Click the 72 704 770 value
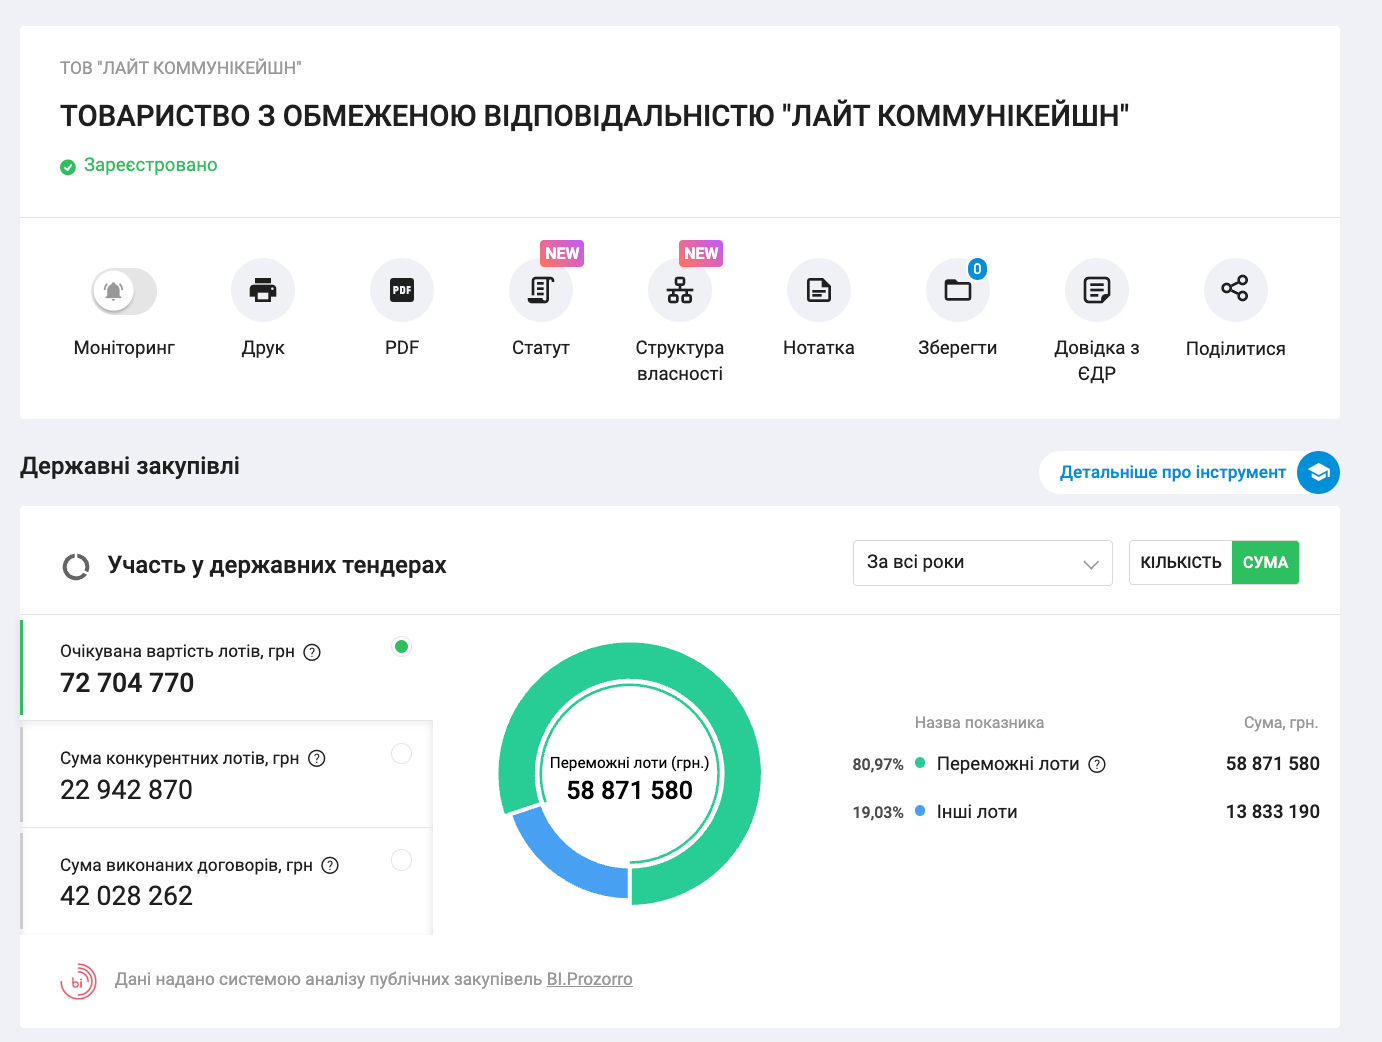 pyautogui.click(x=127, y=683)
